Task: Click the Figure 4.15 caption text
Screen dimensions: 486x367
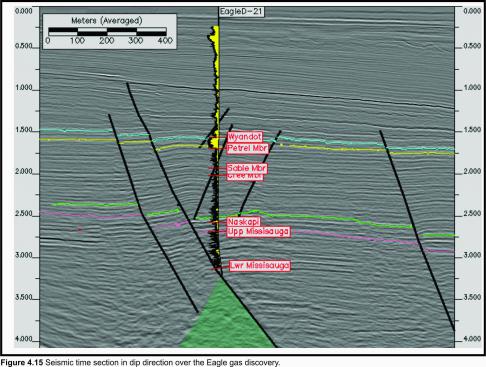Action: point(140,362)
